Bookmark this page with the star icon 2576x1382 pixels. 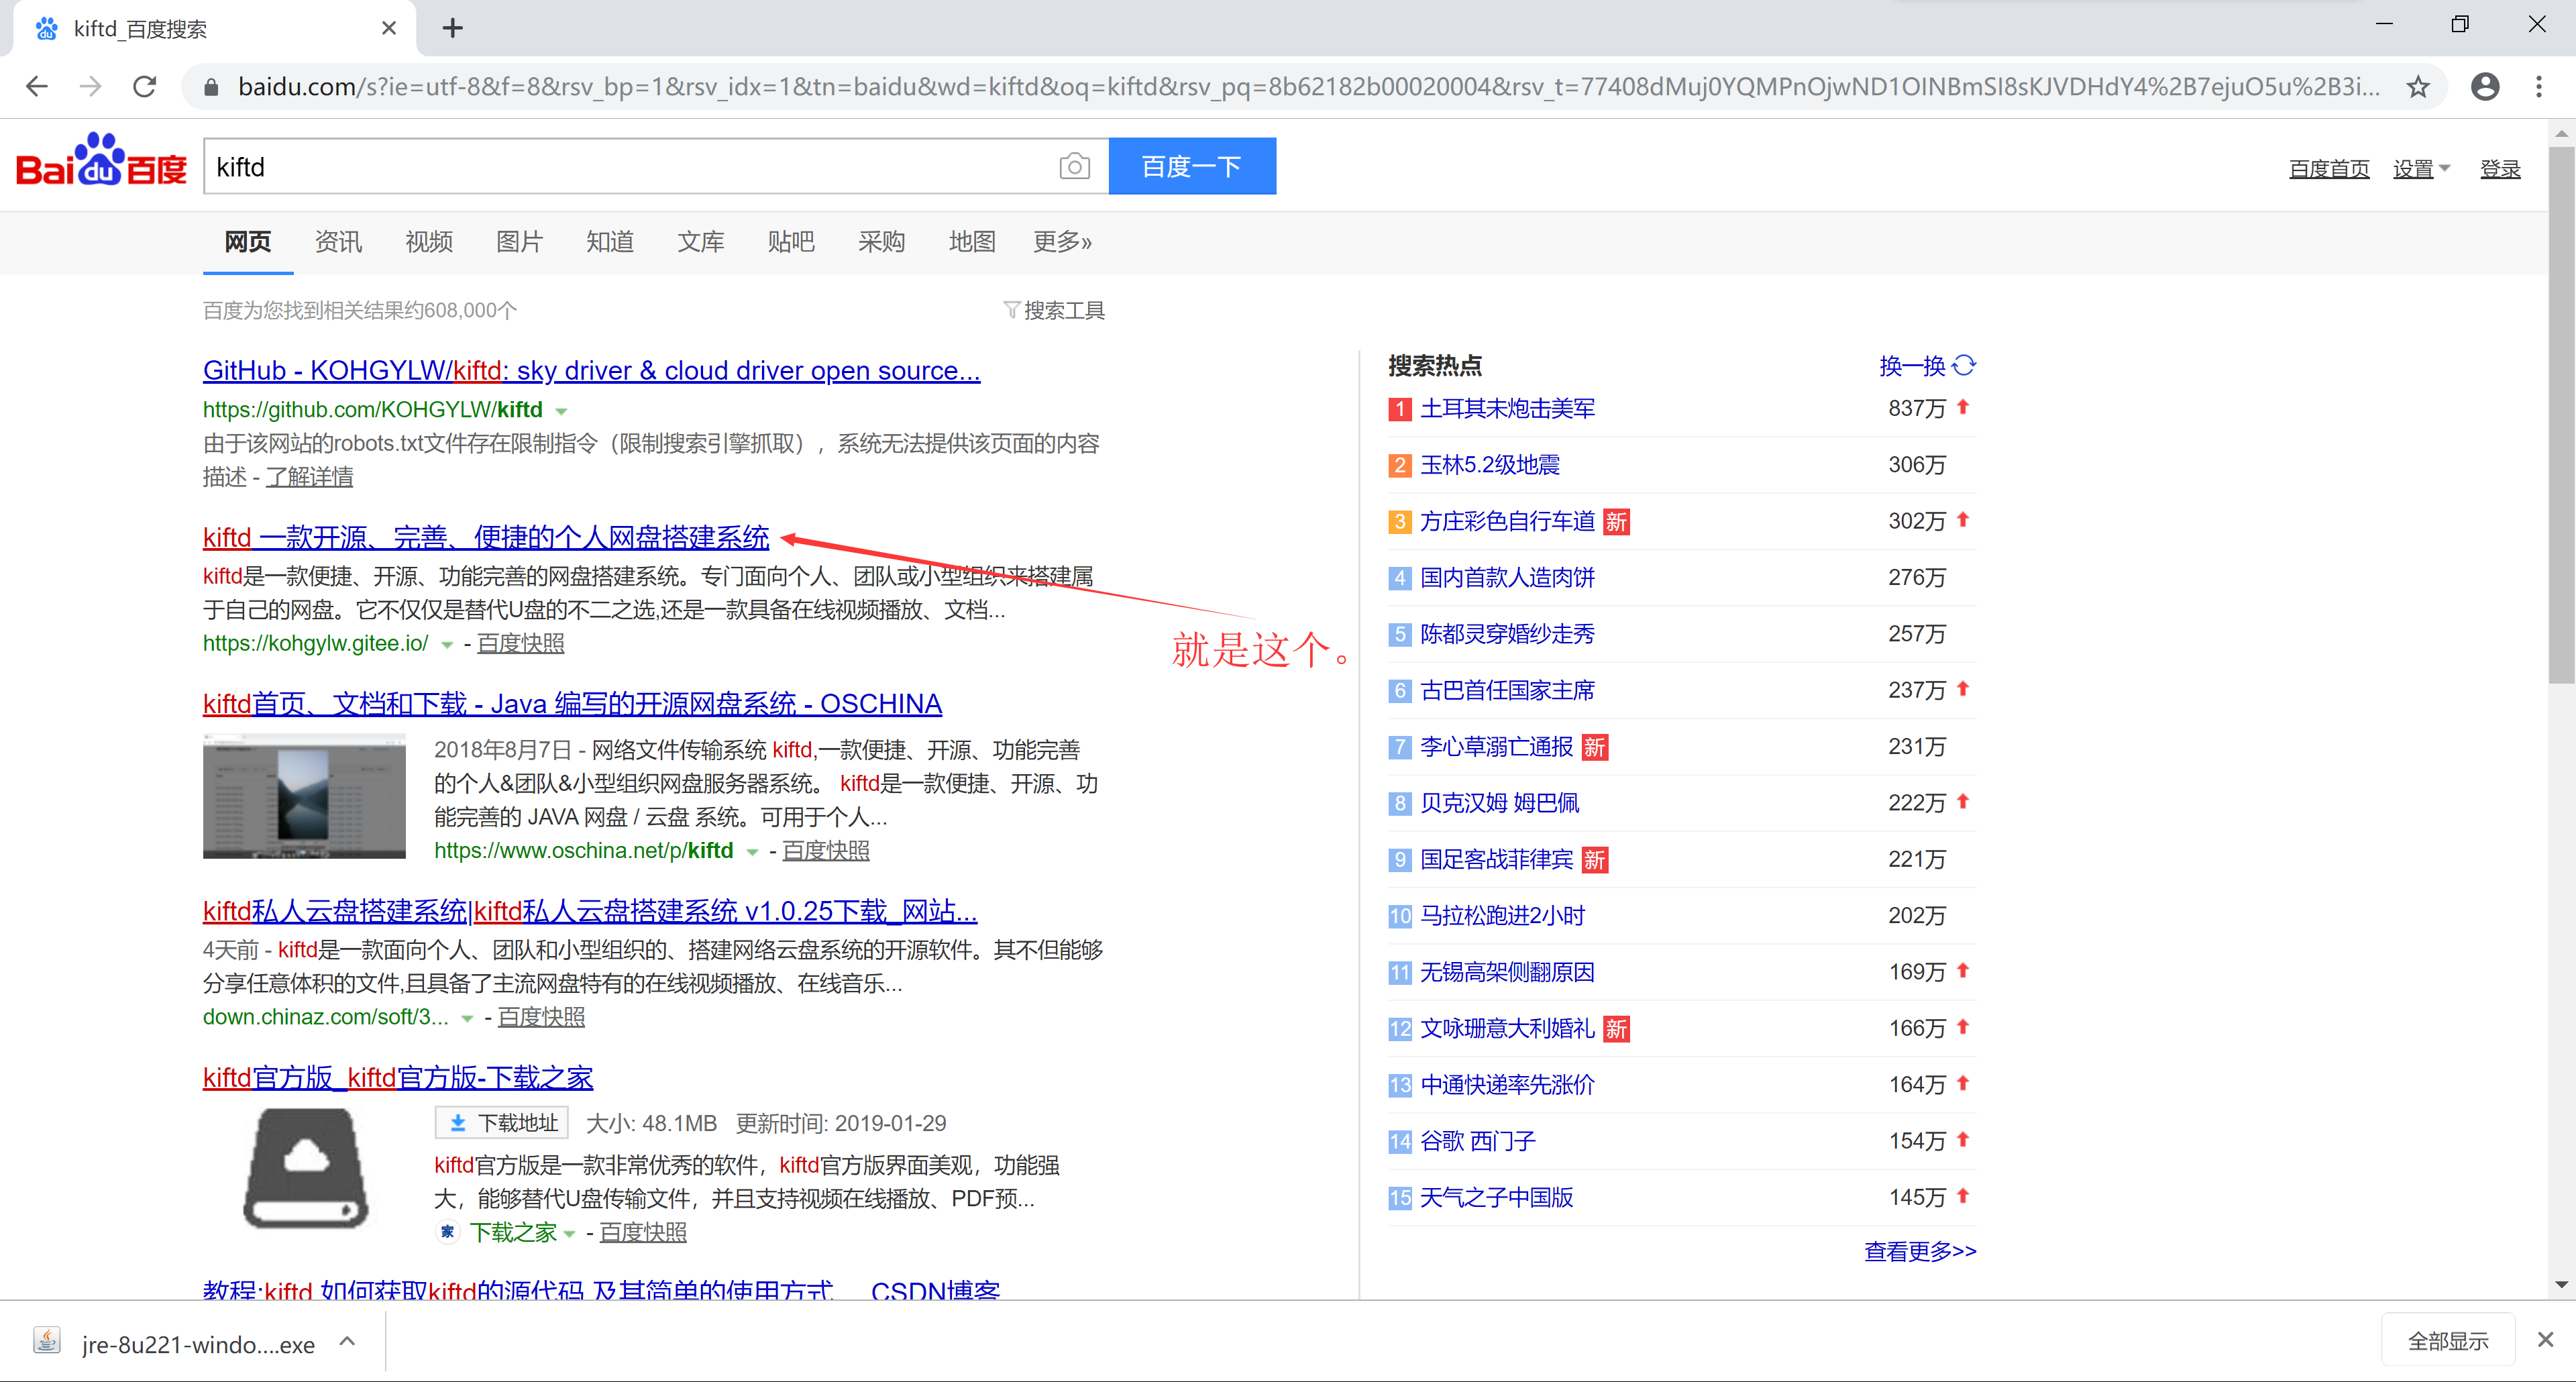[x=2419, y=87]
